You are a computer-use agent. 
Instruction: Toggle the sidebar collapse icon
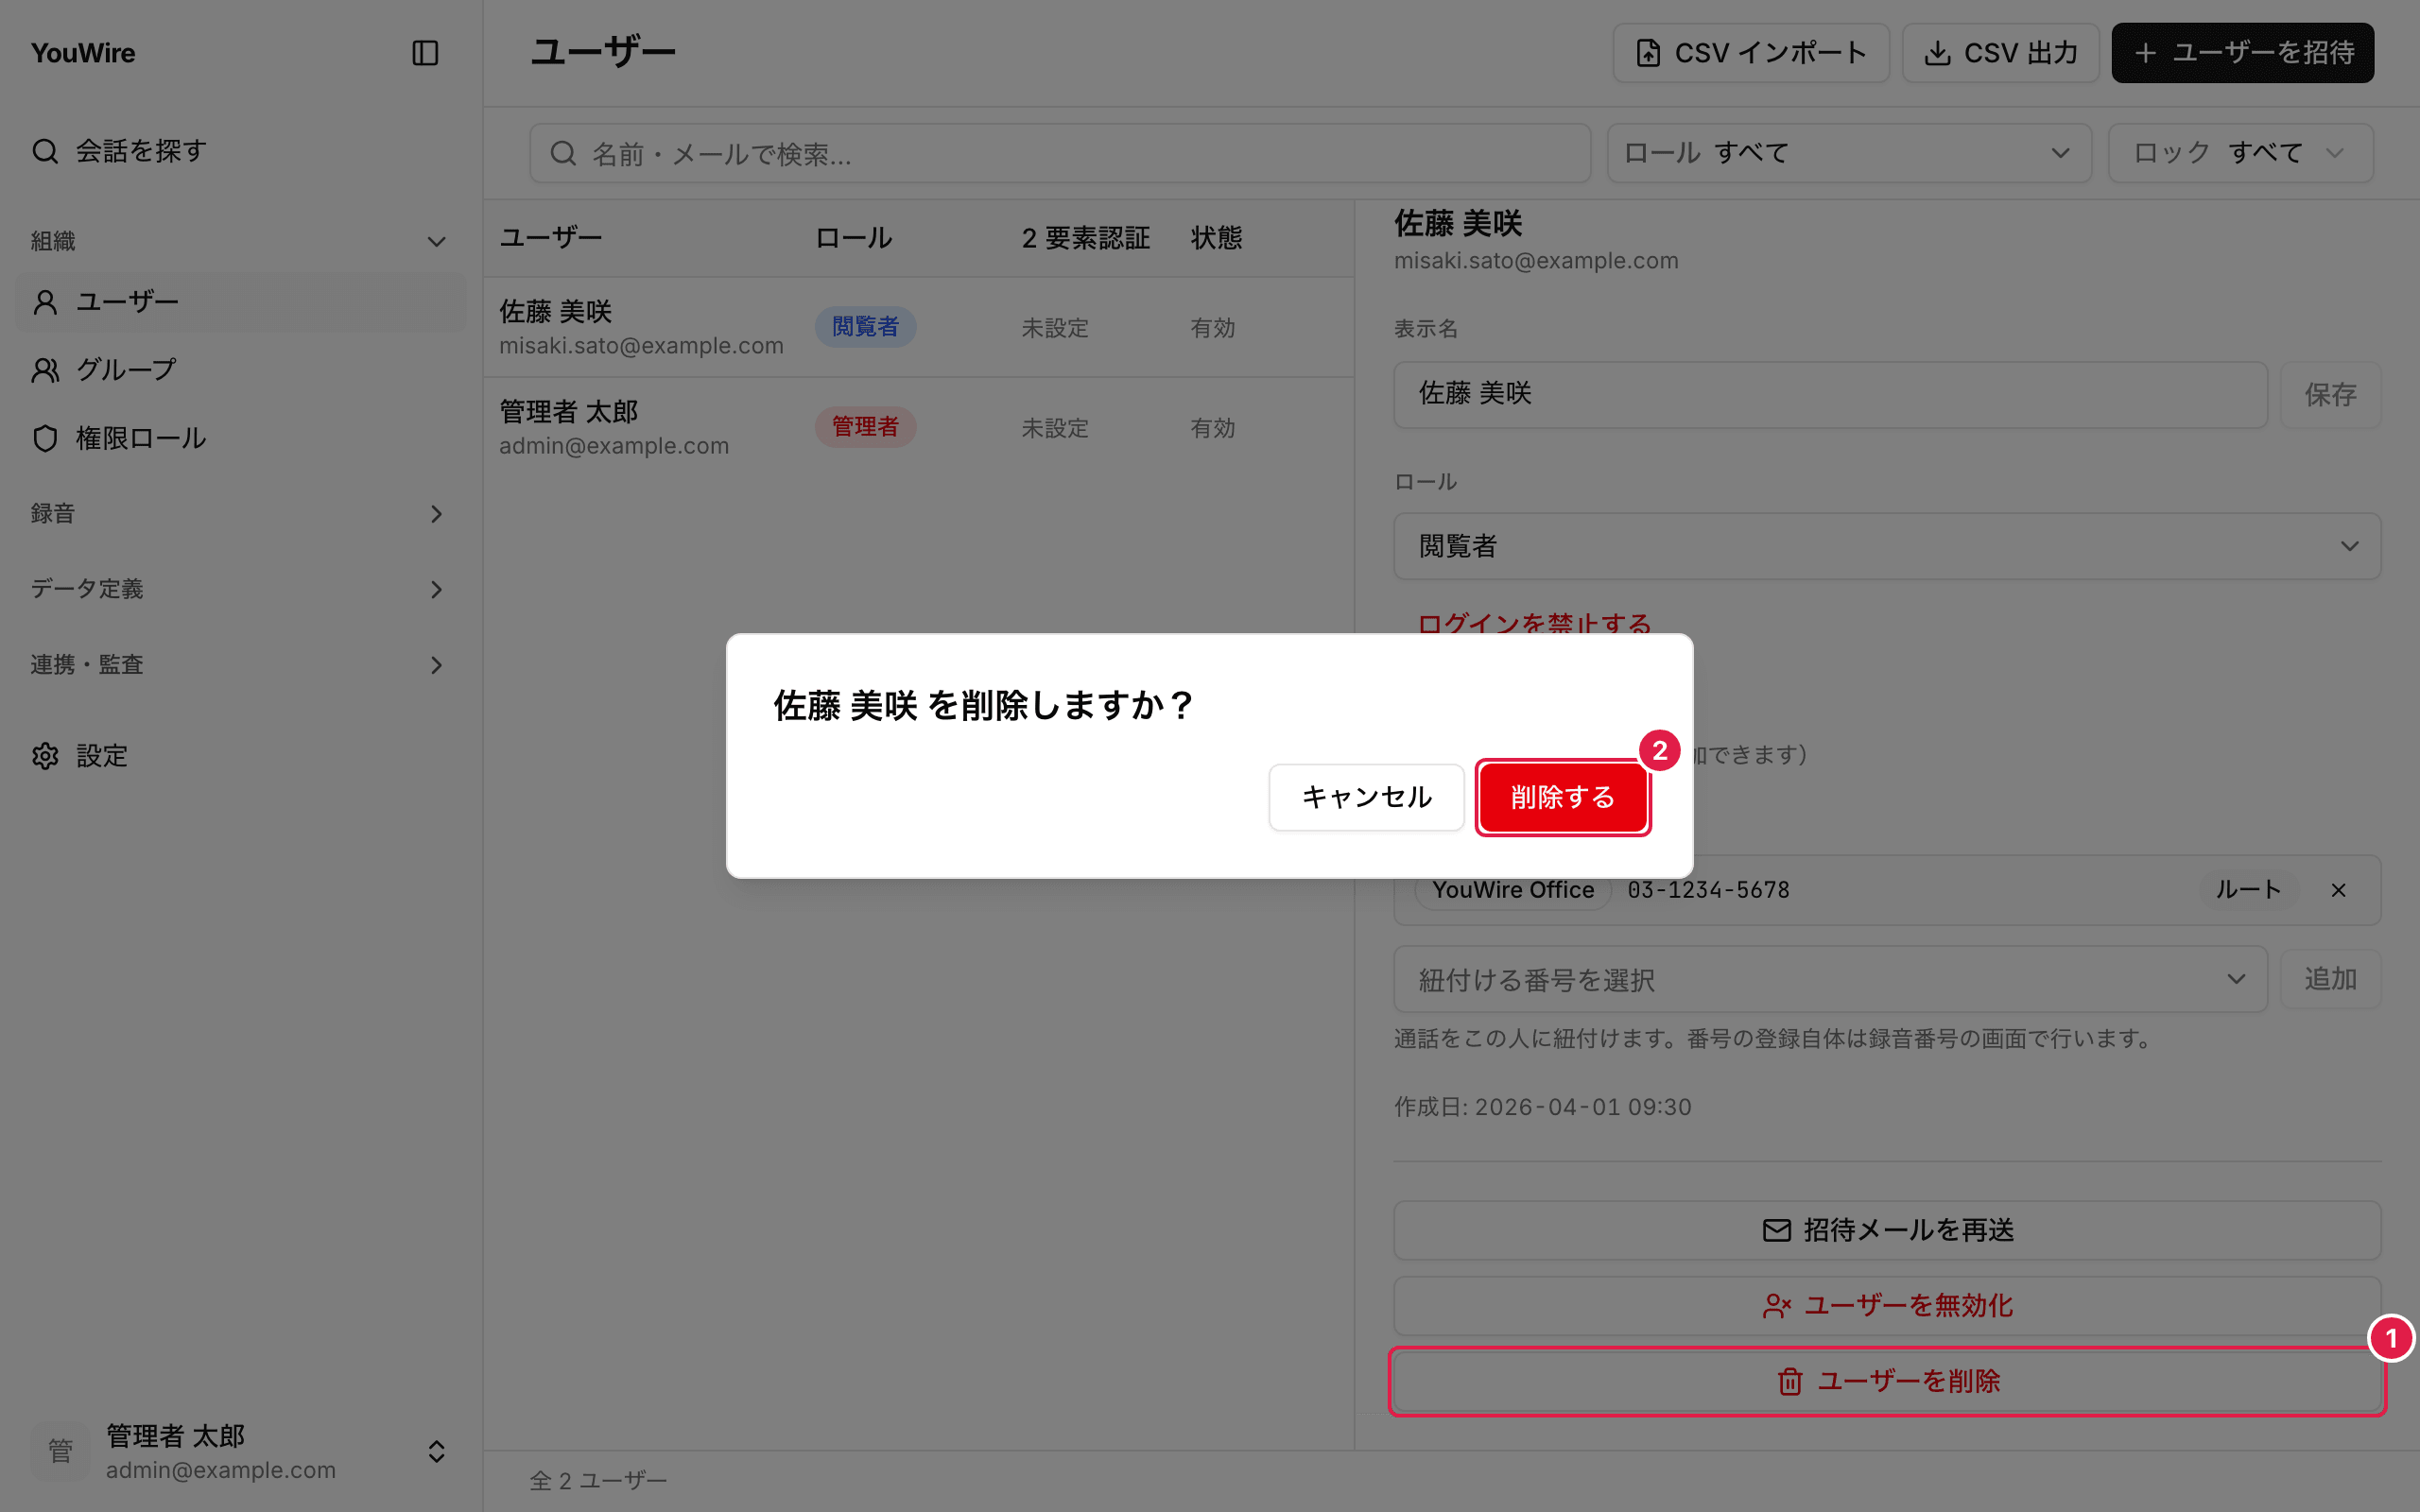tap(425, 53)
